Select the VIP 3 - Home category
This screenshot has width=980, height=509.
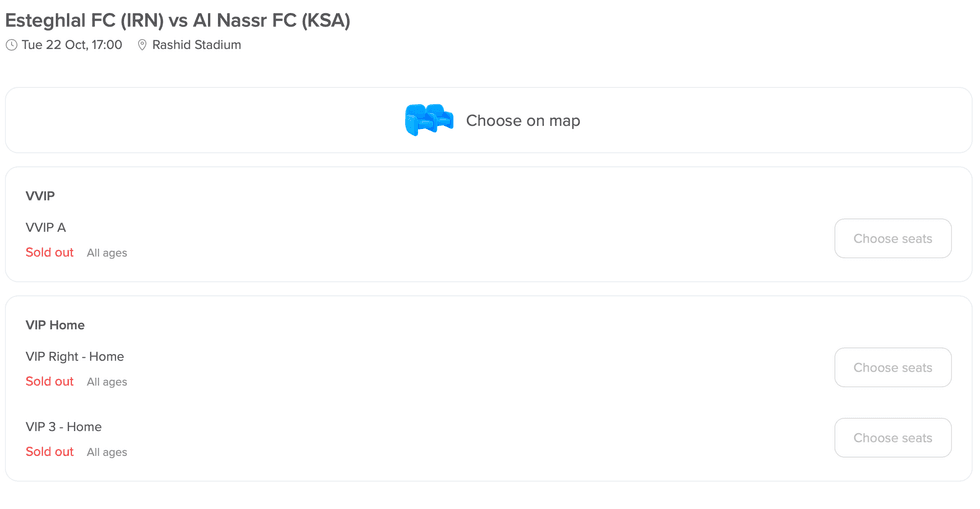[64, 427]
